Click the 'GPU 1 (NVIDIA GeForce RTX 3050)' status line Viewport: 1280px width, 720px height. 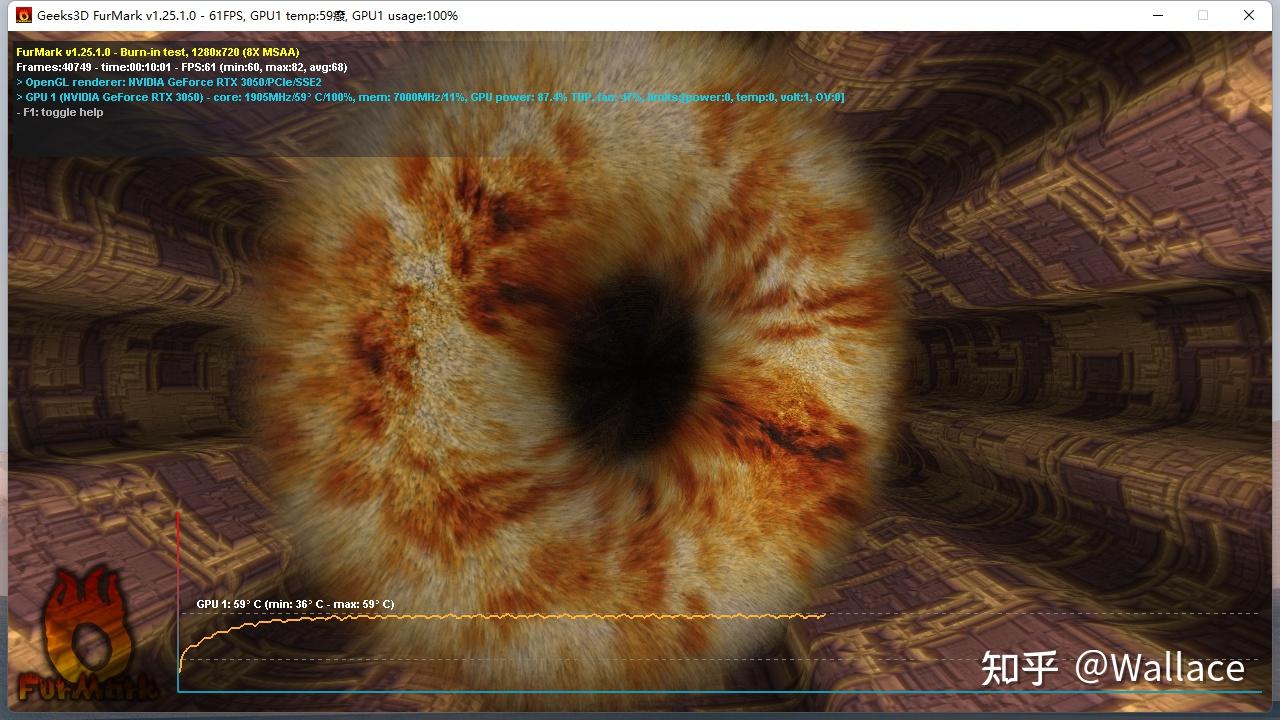(x=431, y=97)
